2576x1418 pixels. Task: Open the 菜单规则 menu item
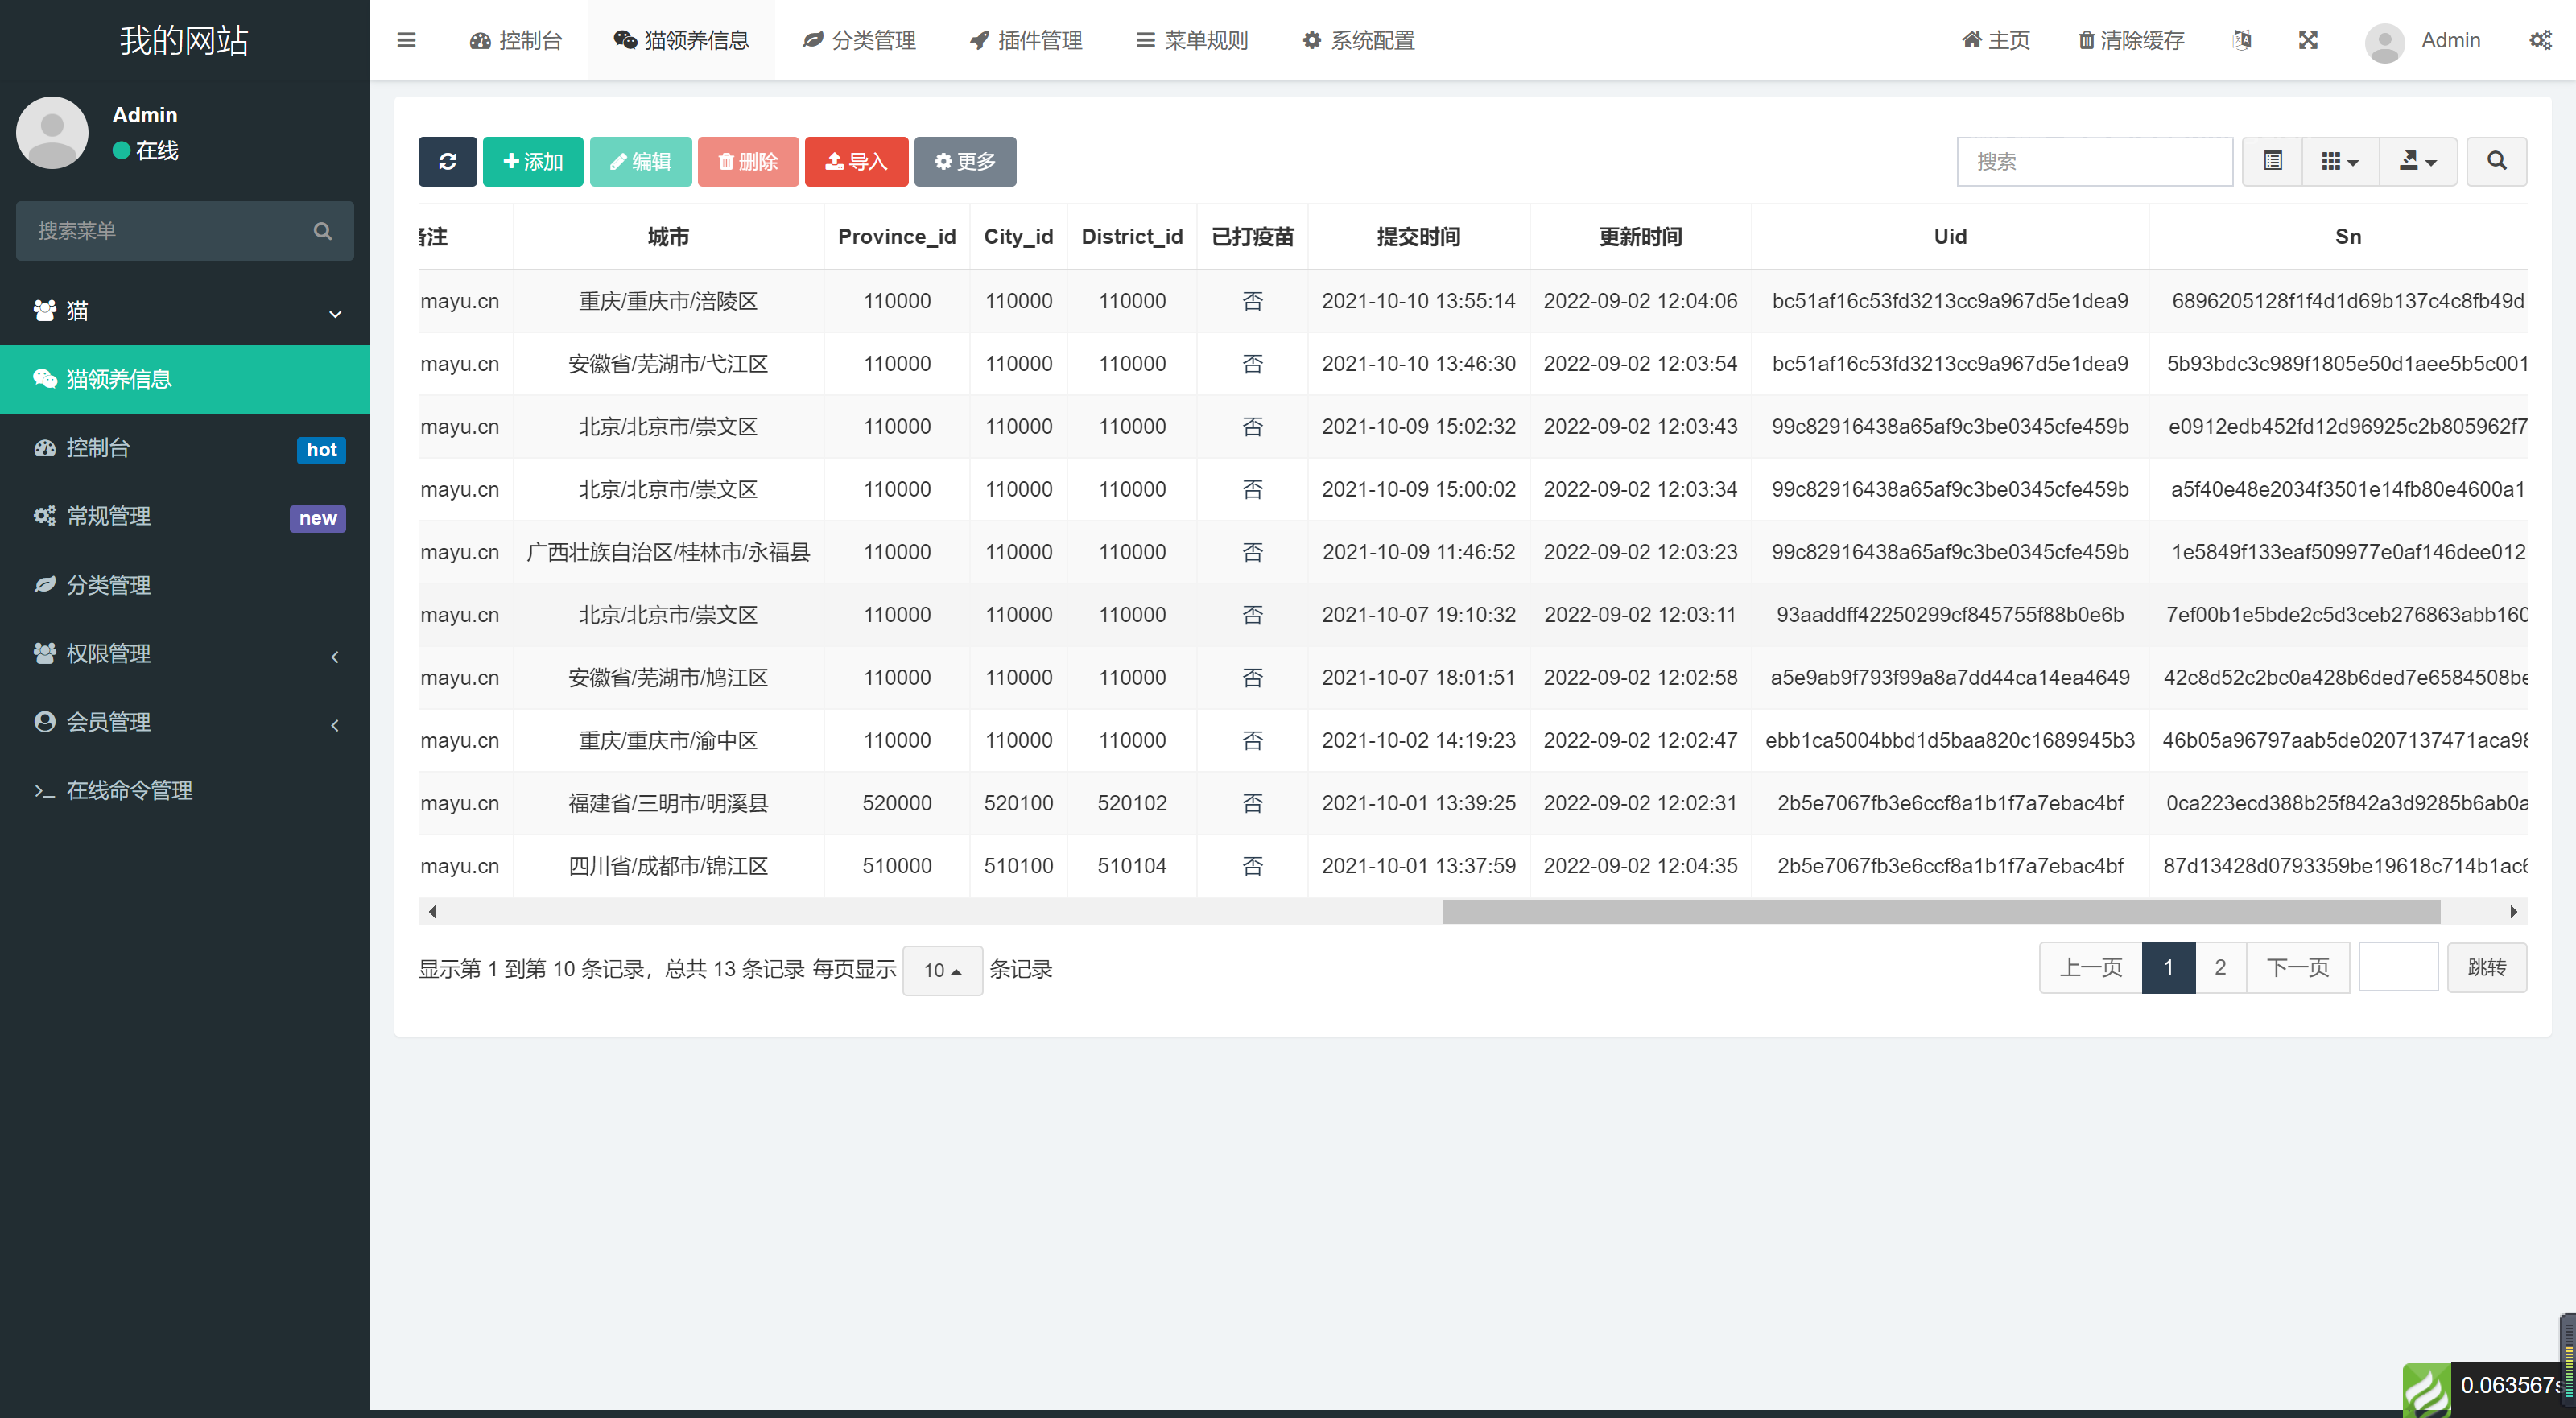[1191, 40]
